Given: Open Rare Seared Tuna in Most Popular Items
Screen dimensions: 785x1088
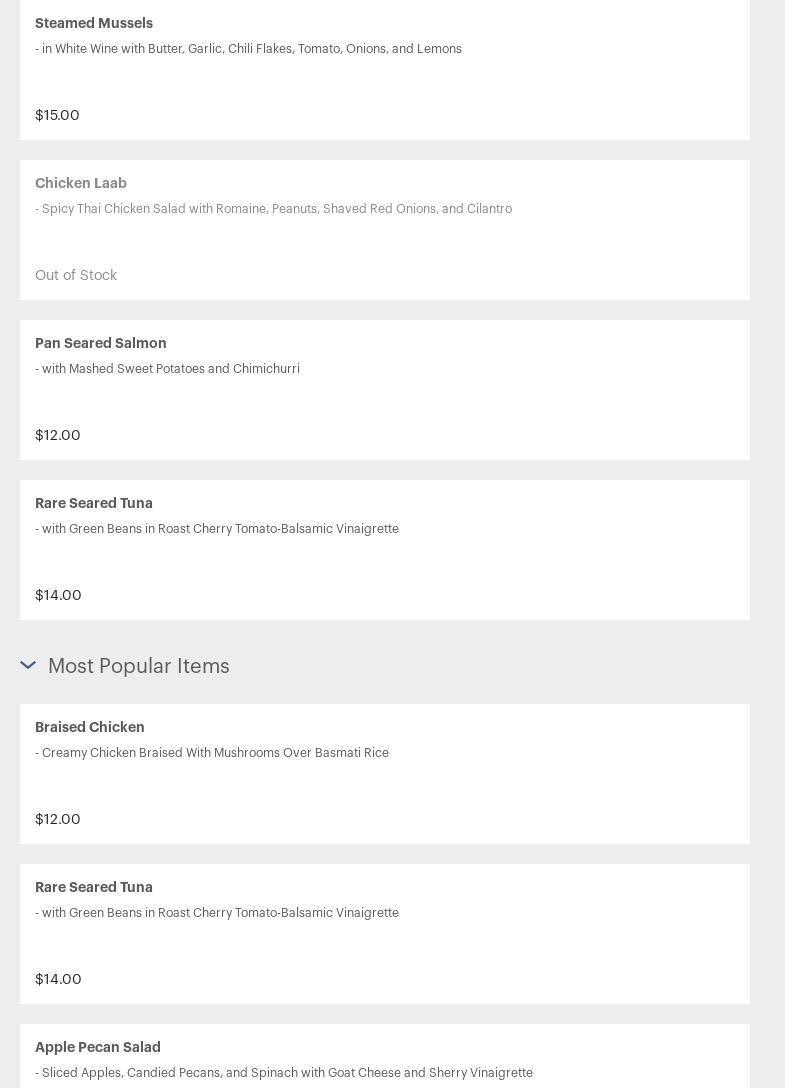Looking at the screenshot, I should 94,887.
